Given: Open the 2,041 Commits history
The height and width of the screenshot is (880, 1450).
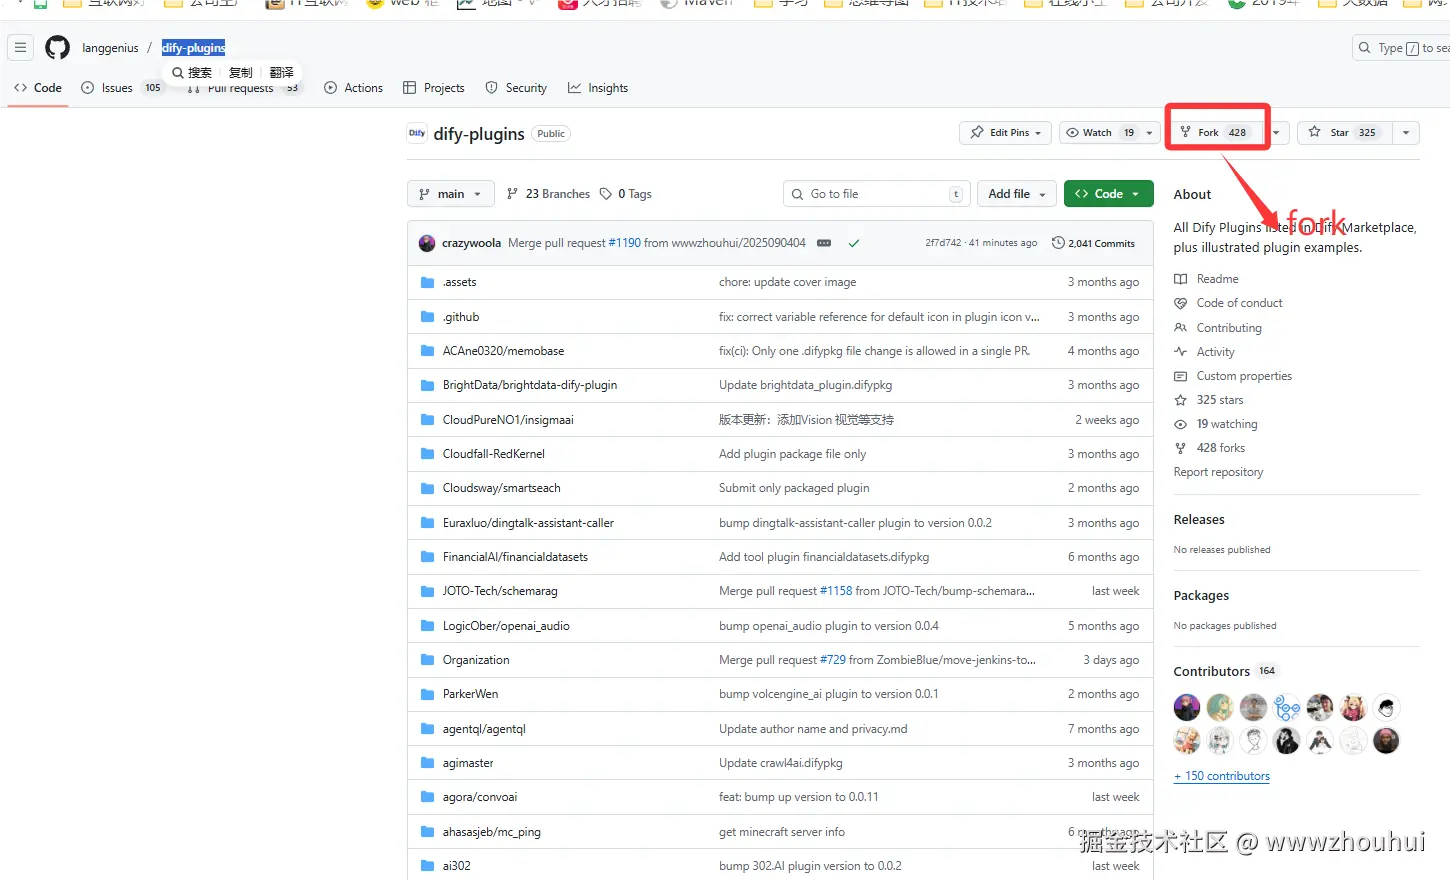Looking at the screenshot, I should tap(1093, 243).
